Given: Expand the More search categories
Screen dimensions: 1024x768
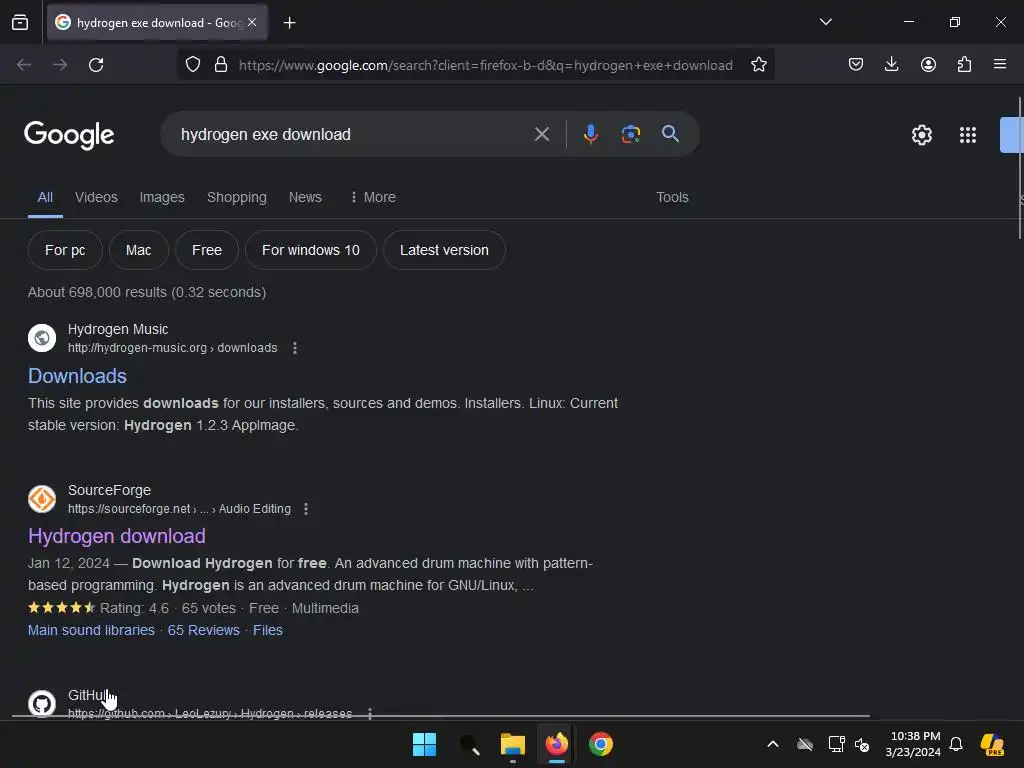Looking at the screenshot, I should click(x=373, y=197).
